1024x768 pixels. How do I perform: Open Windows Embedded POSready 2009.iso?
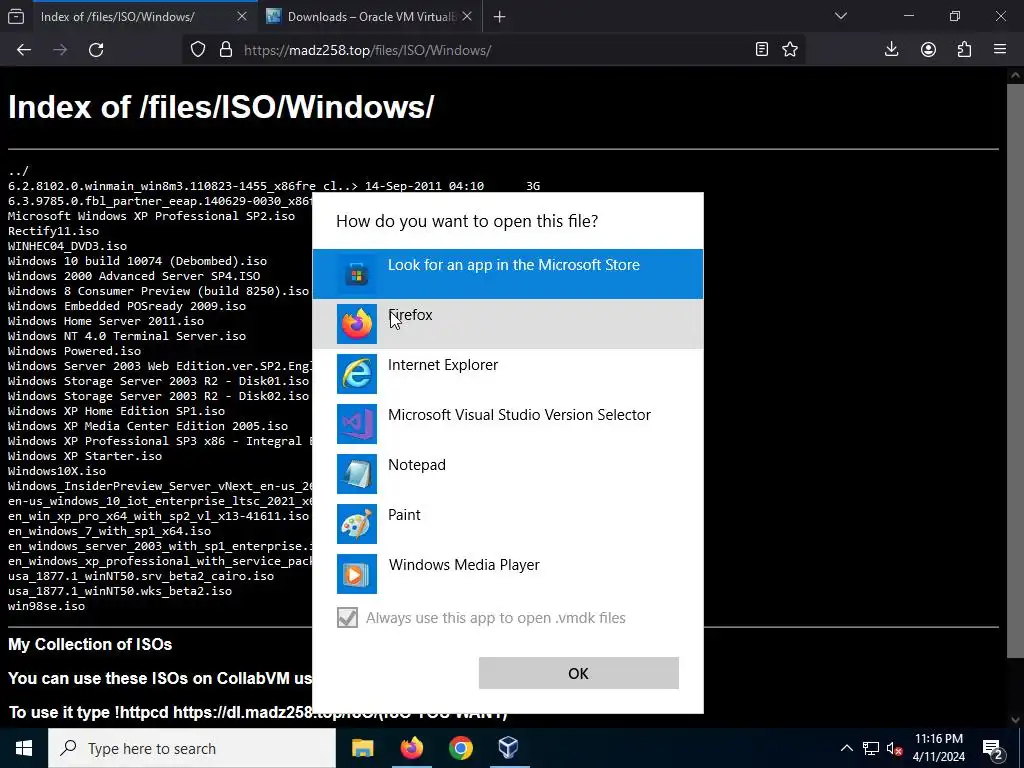(x=127, y=306)
